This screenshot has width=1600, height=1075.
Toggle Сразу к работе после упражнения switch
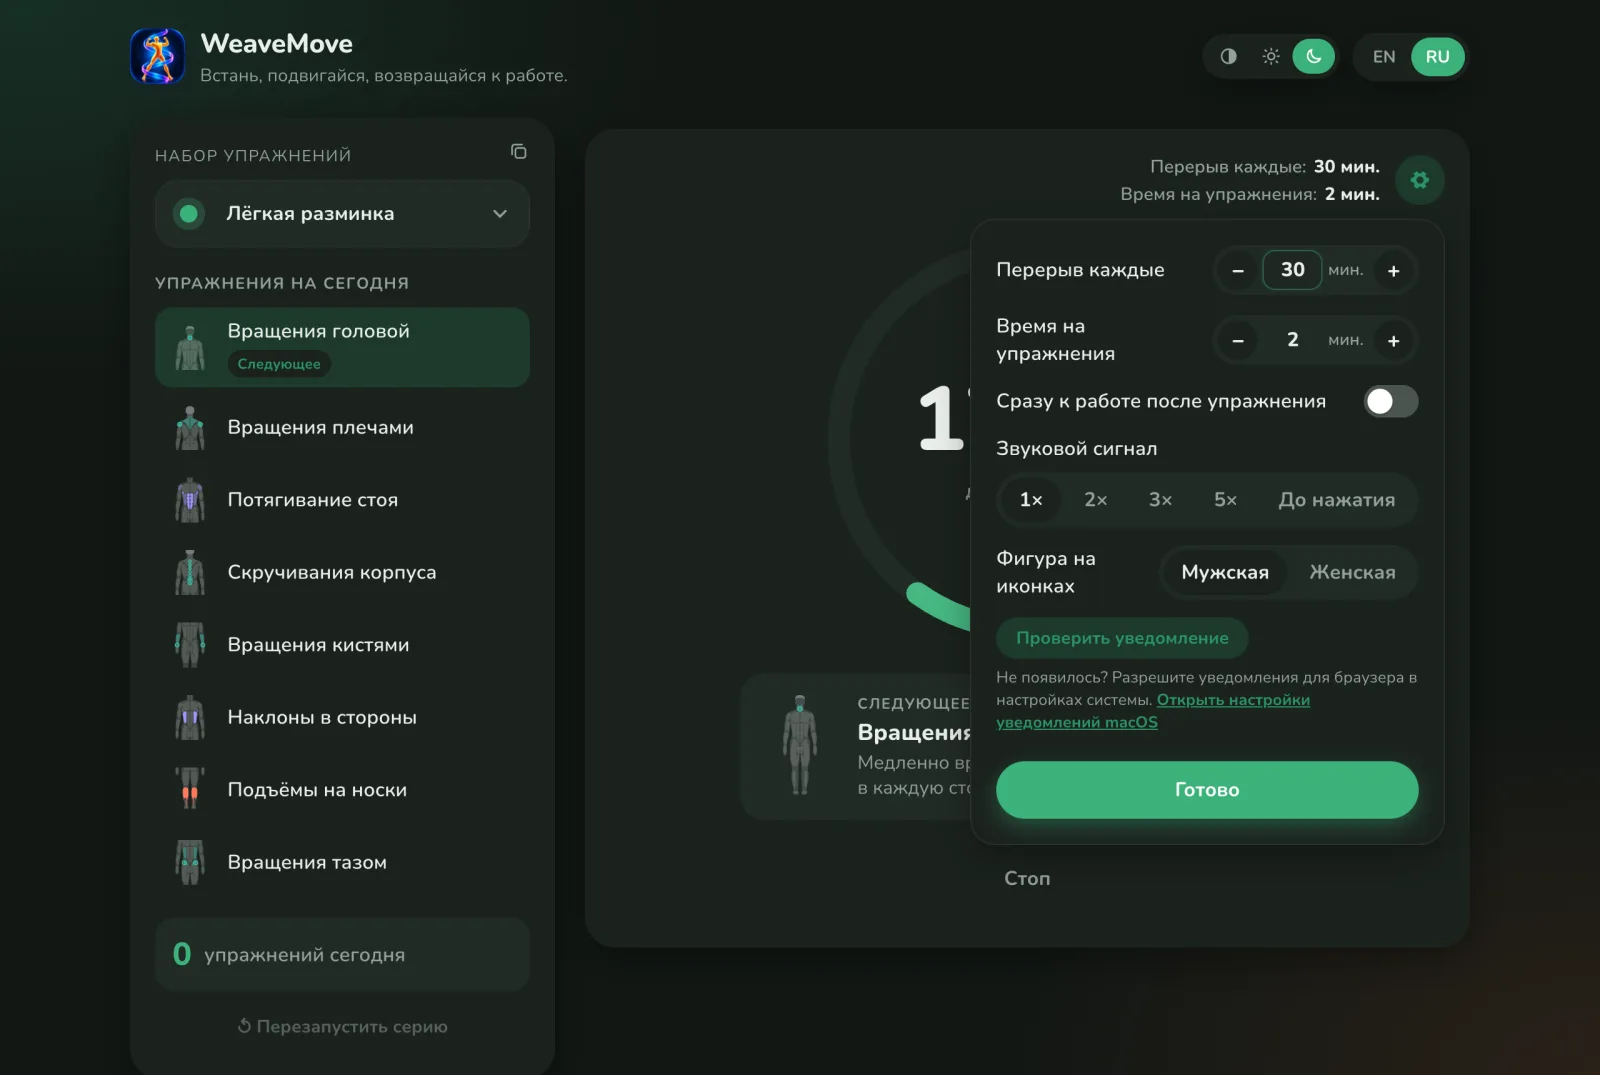pyautogui.click(x=1391, y=401)
